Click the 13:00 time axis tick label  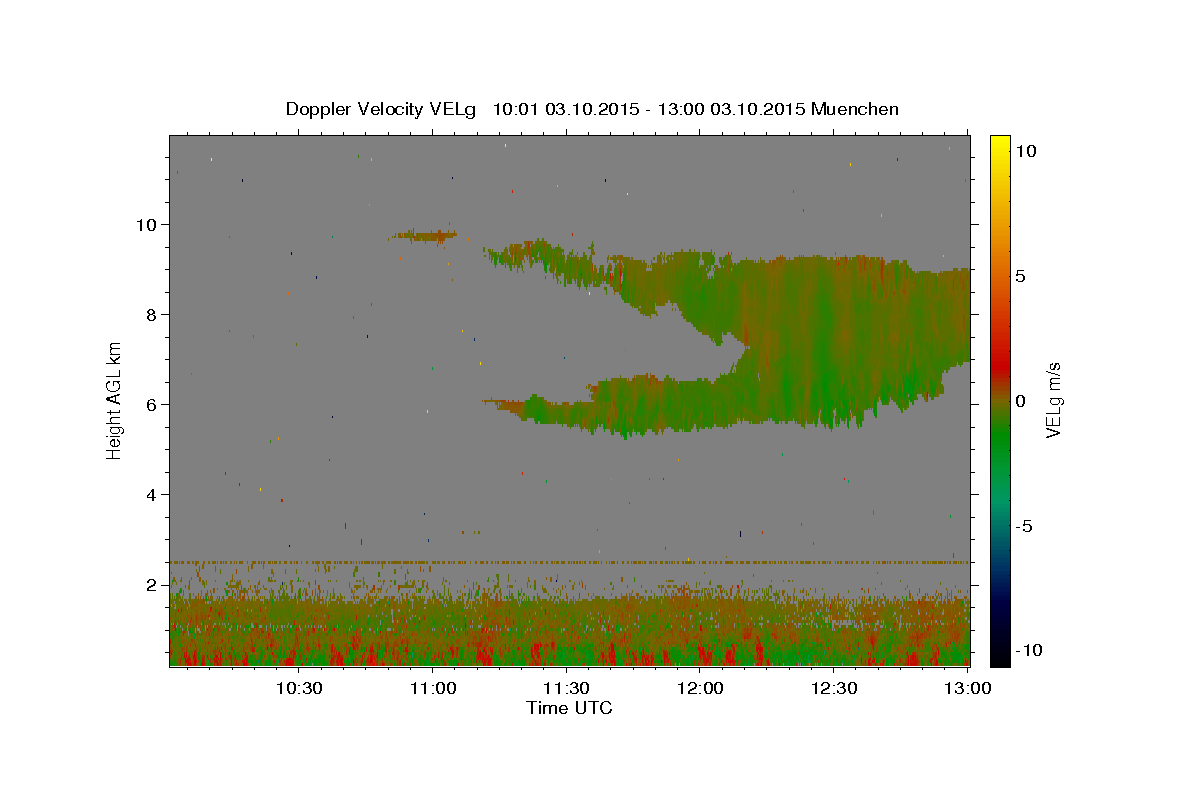coord(968,689)
